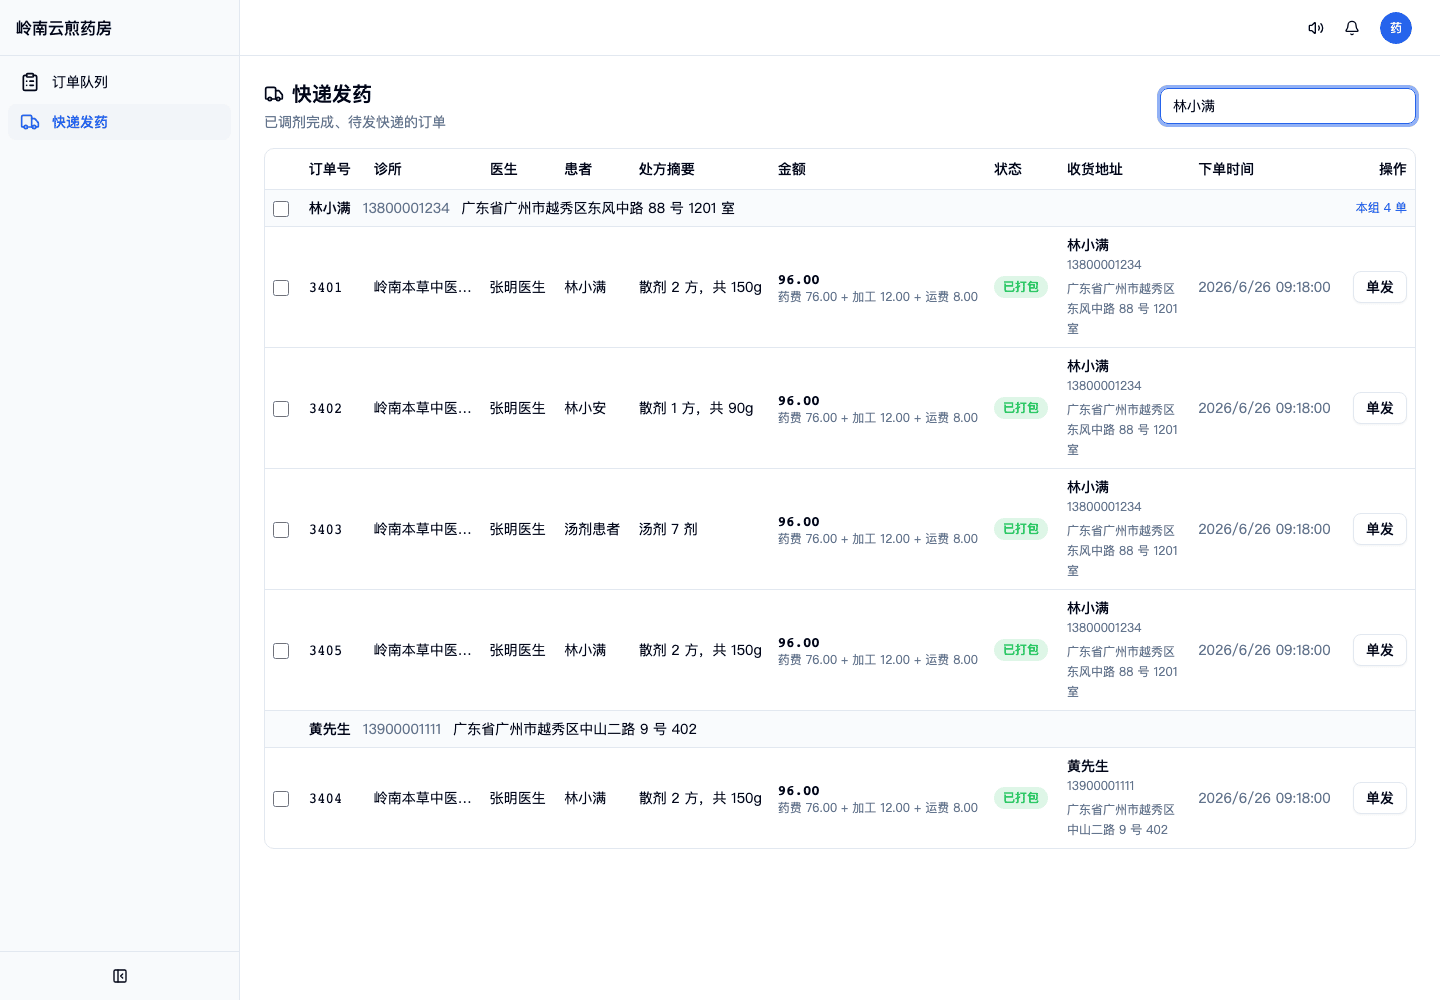Open notifications bell icon
Image resolution: width=1440 pixels, height=1000 pixels.
coord(1352,28)
